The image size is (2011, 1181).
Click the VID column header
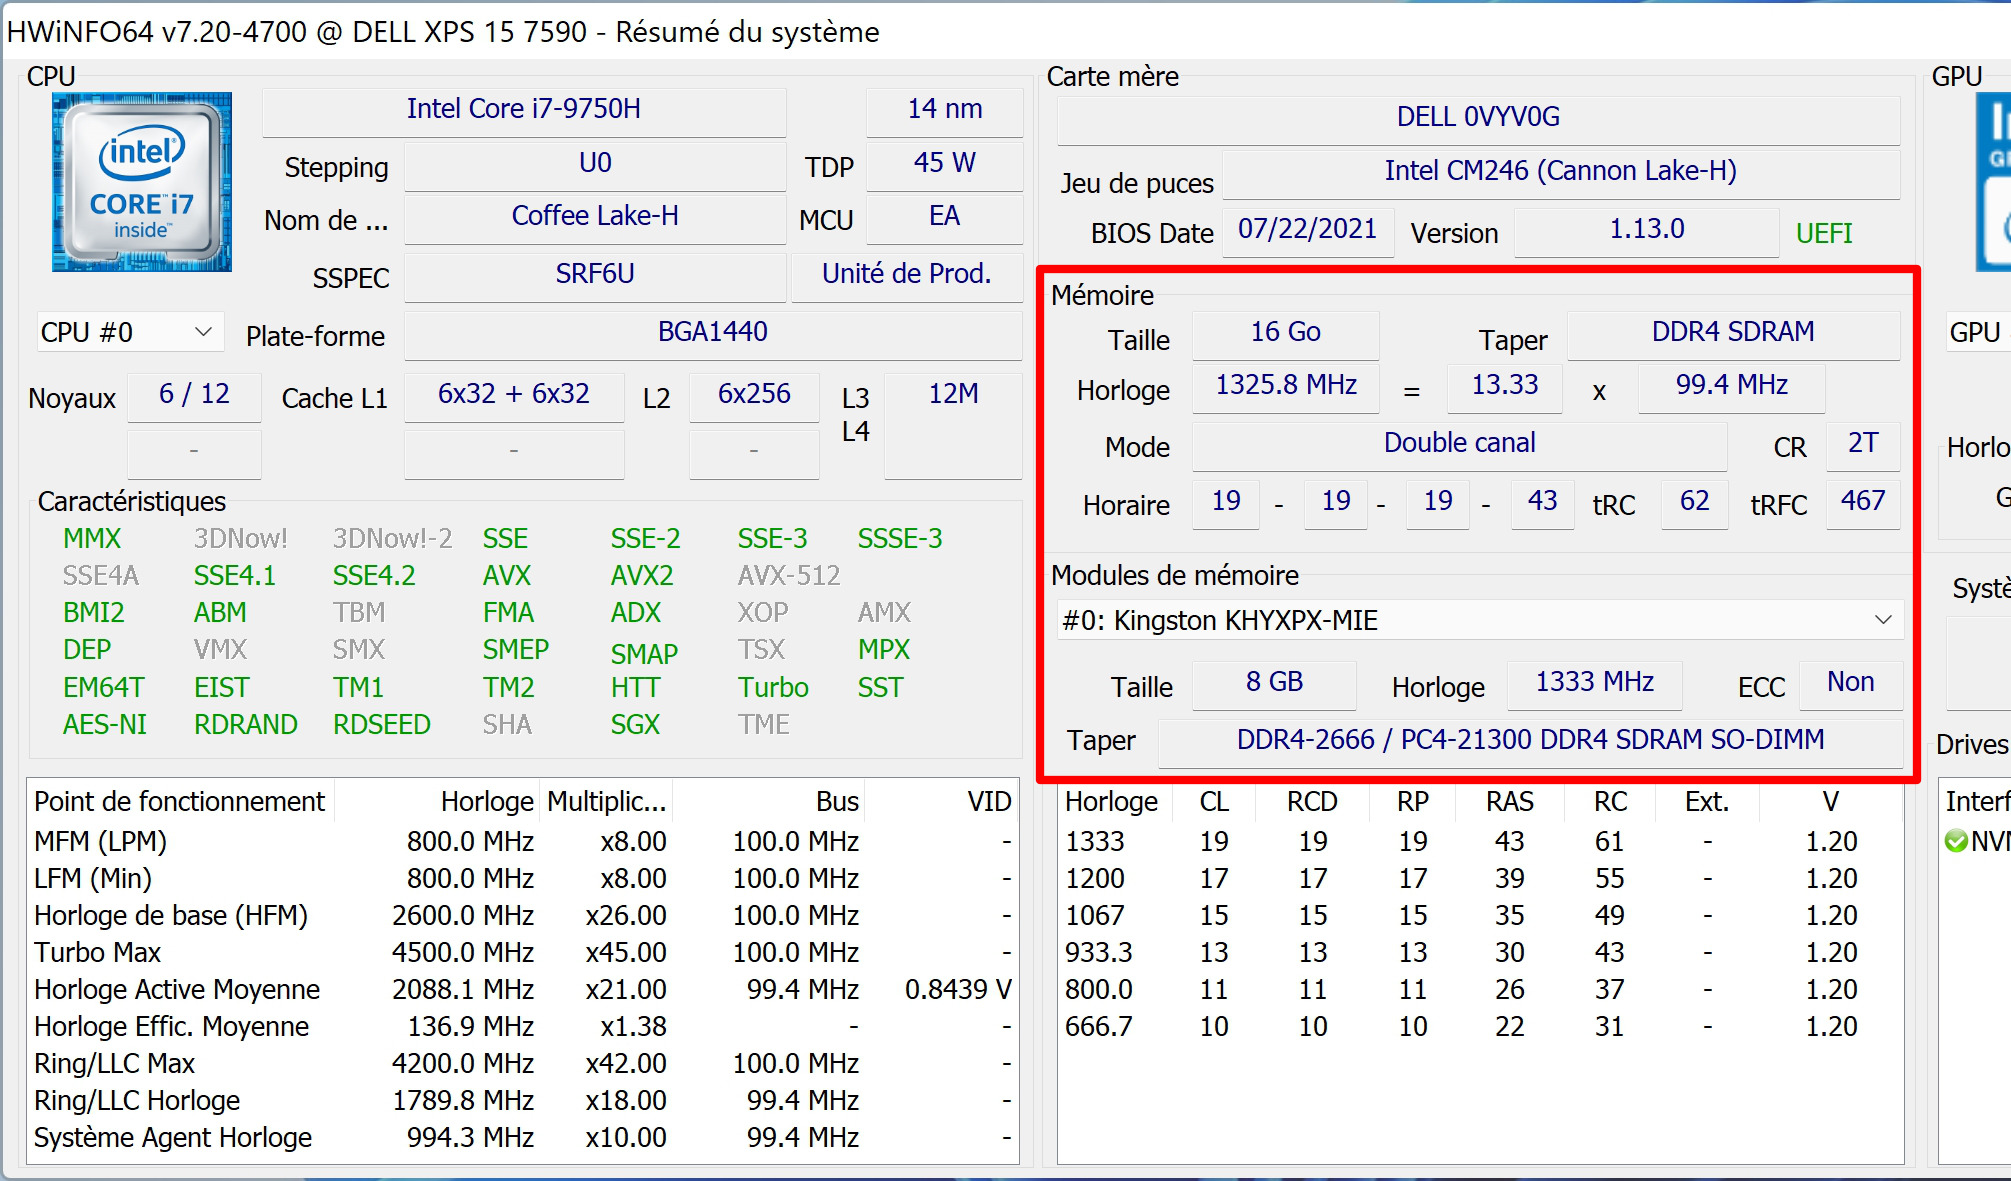tap(940, 802)
